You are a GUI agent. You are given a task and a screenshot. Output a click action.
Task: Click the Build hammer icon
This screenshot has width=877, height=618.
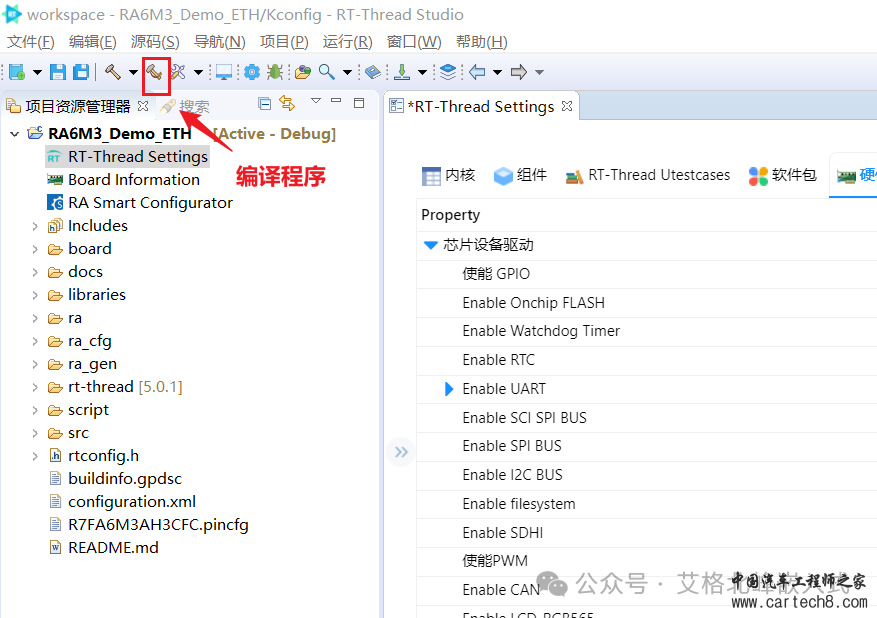pos(112,72)
